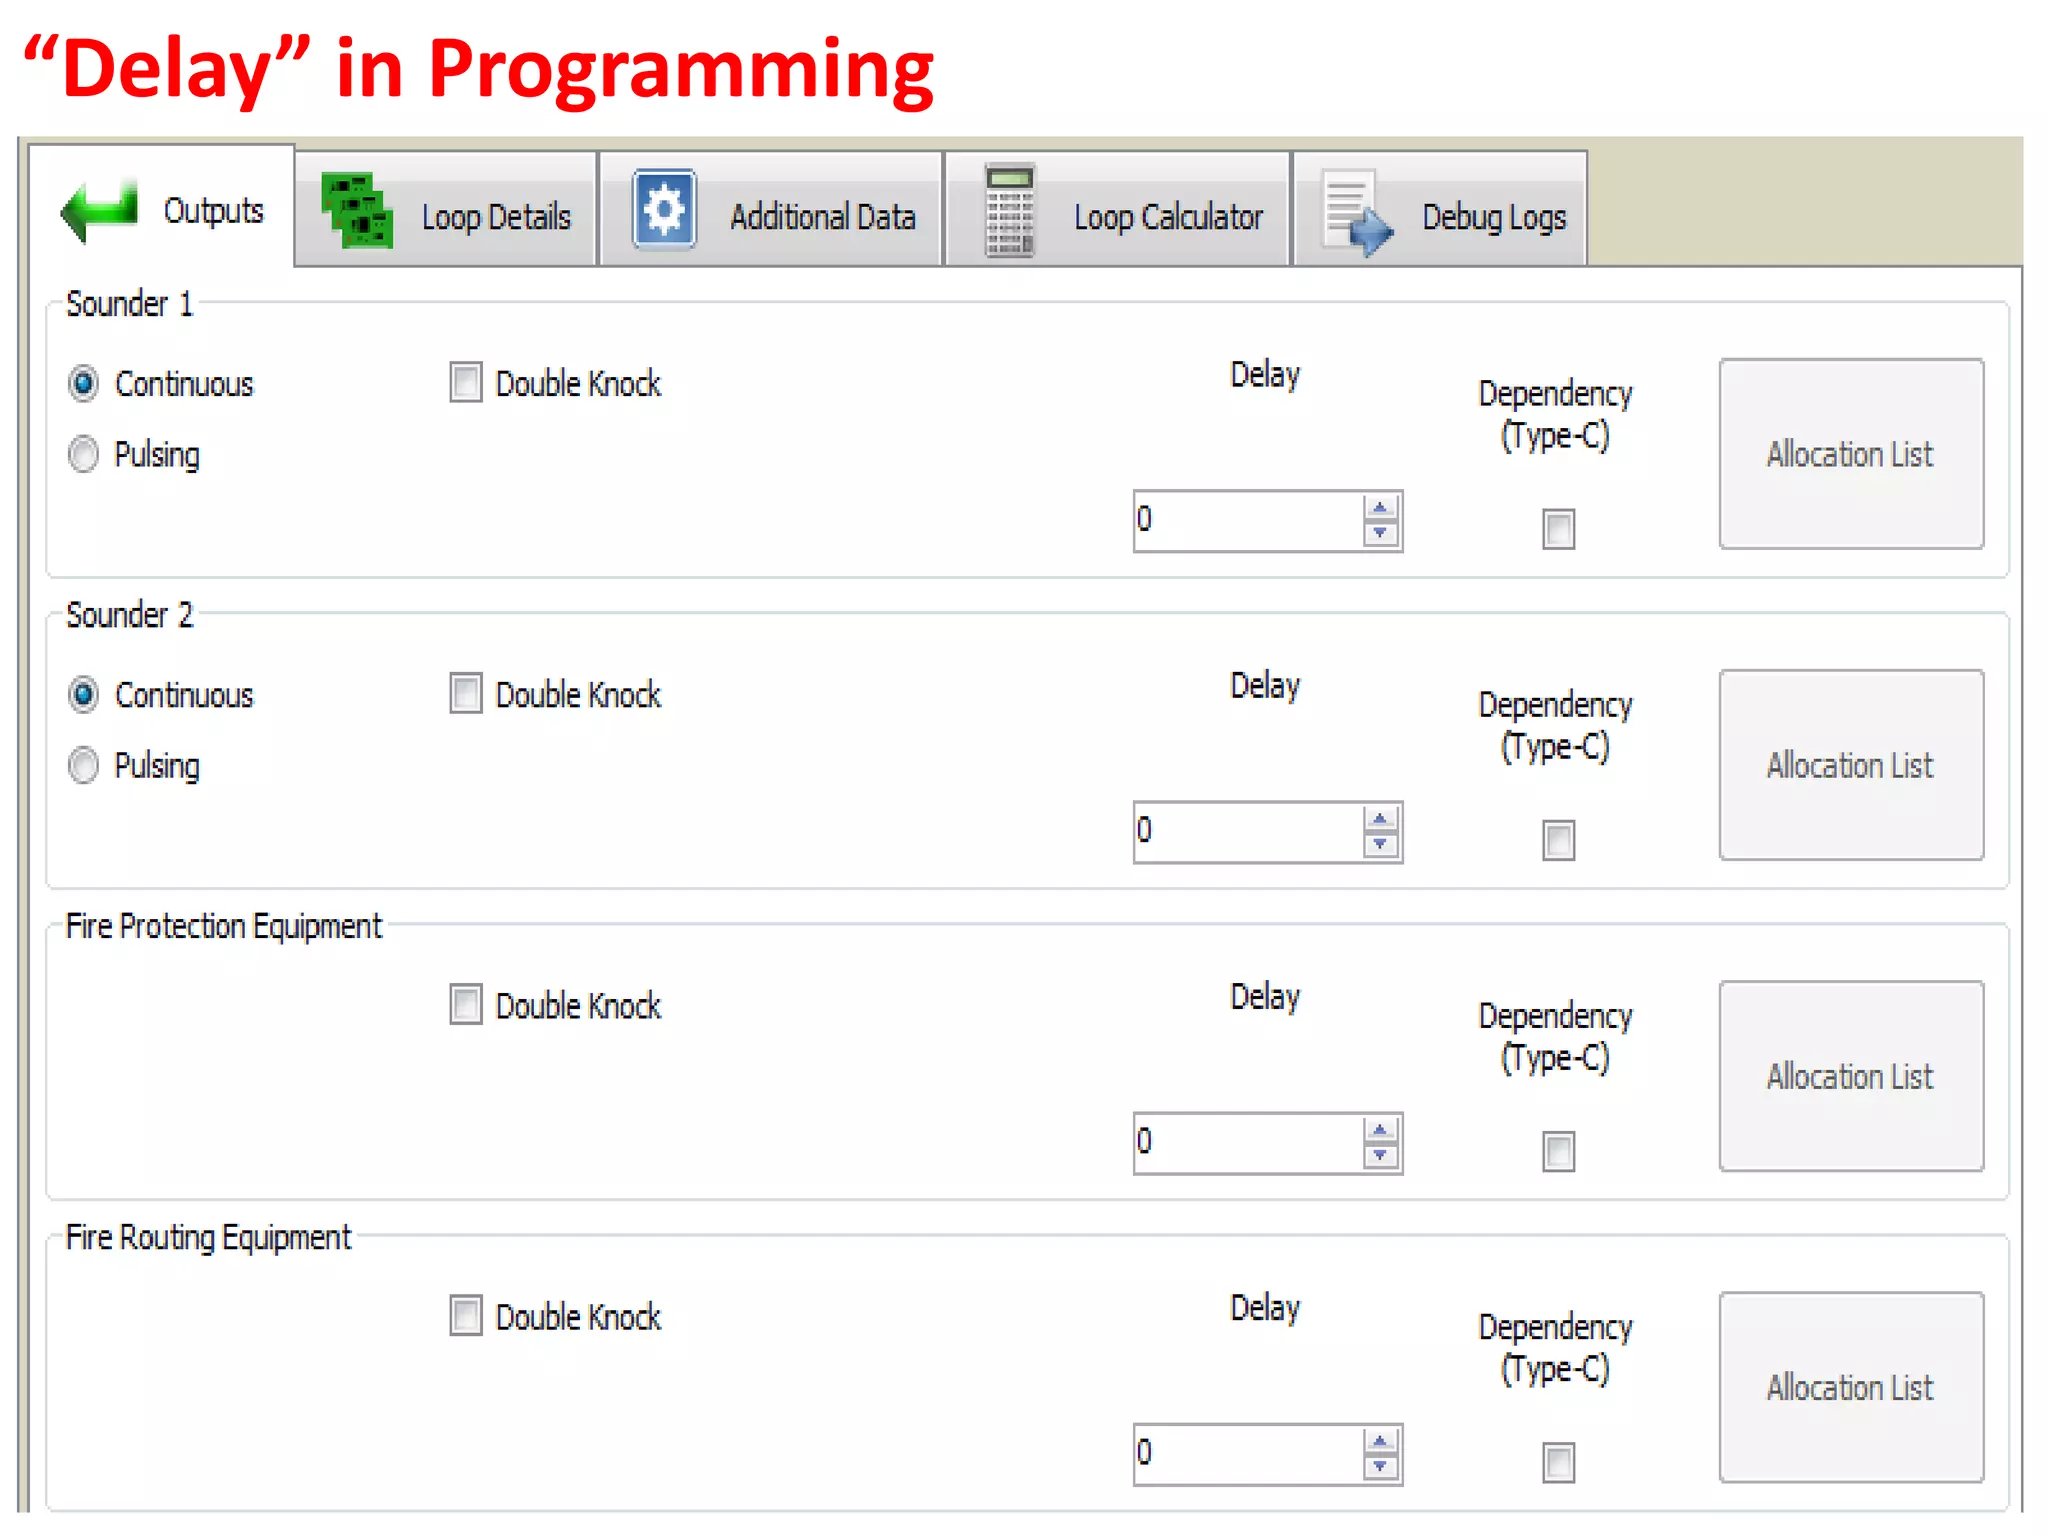Open the Debug Logs tab
The height and width of the screenshot is (1536, 2048).
pos(1441,210)
